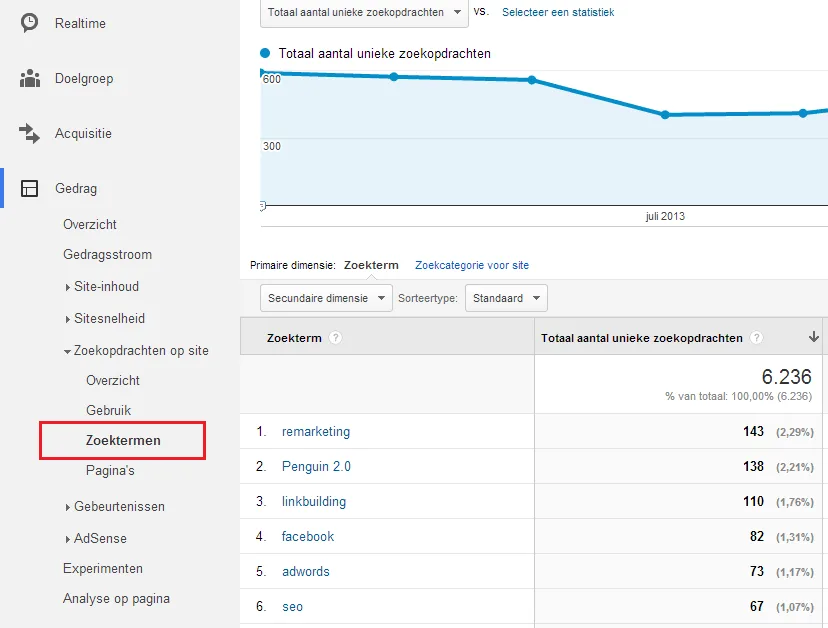The image size is (828, 628).
Task: Click help icon beside Totaal aantal unieke zoekopdrachten header
Action: tap(756, 338)
